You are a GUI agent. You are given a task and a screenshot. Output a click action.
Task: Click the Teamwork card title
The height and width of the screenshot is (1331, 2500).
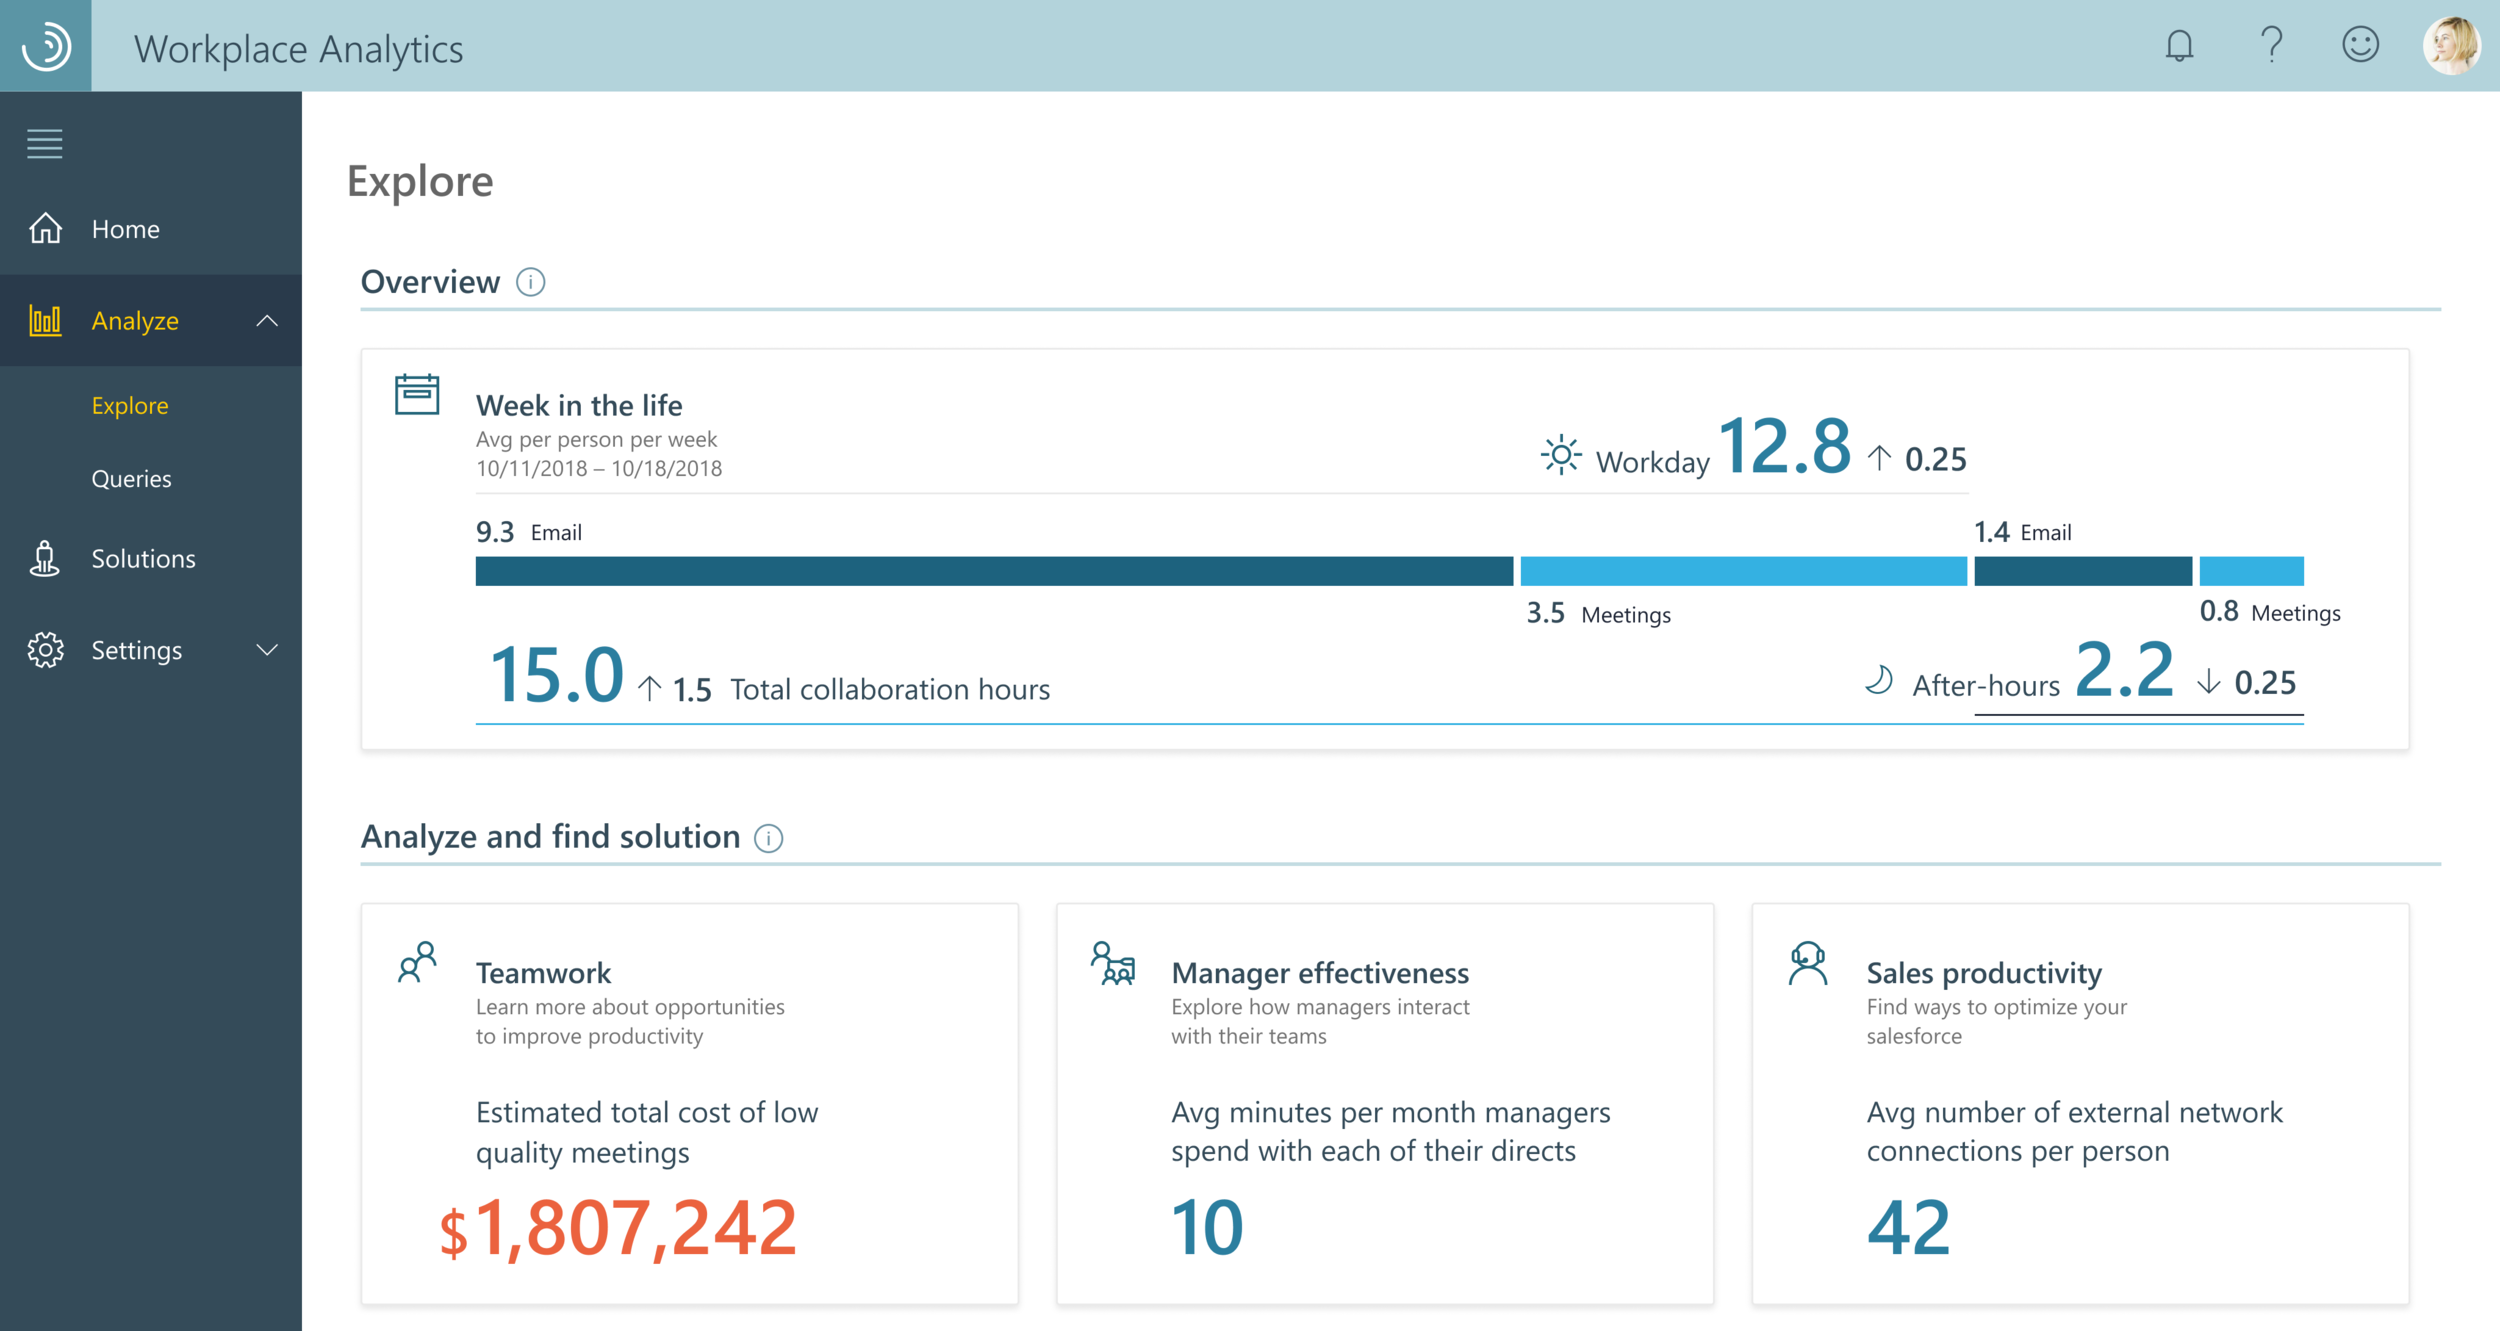[x=543, y=973]
